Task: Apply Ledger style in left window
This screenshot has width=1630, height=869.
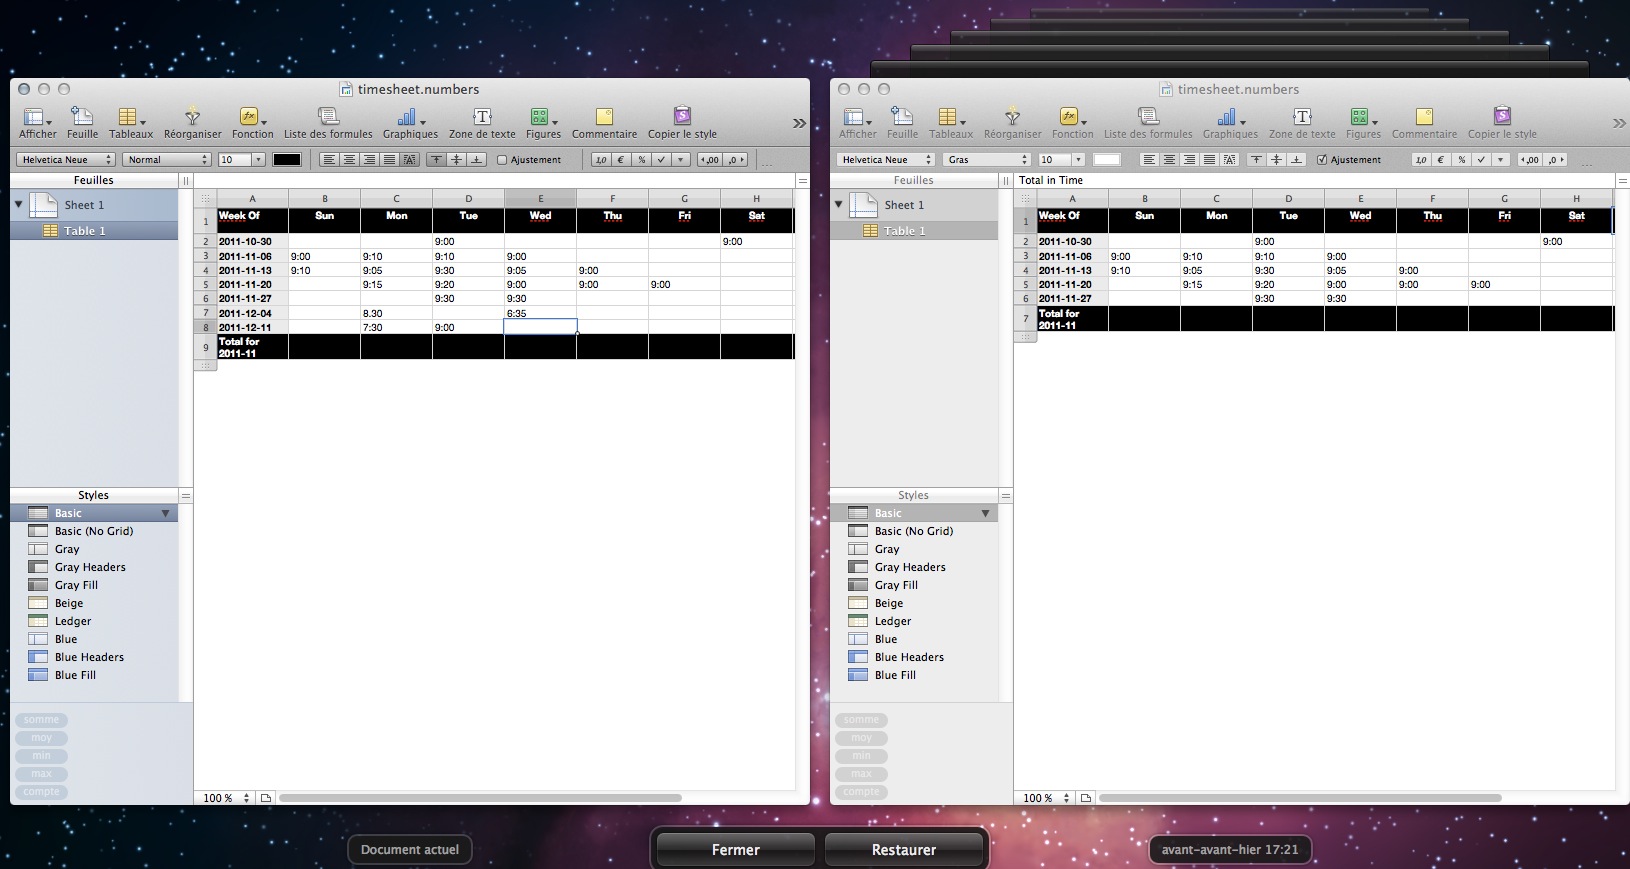Action: click(94, 621)
